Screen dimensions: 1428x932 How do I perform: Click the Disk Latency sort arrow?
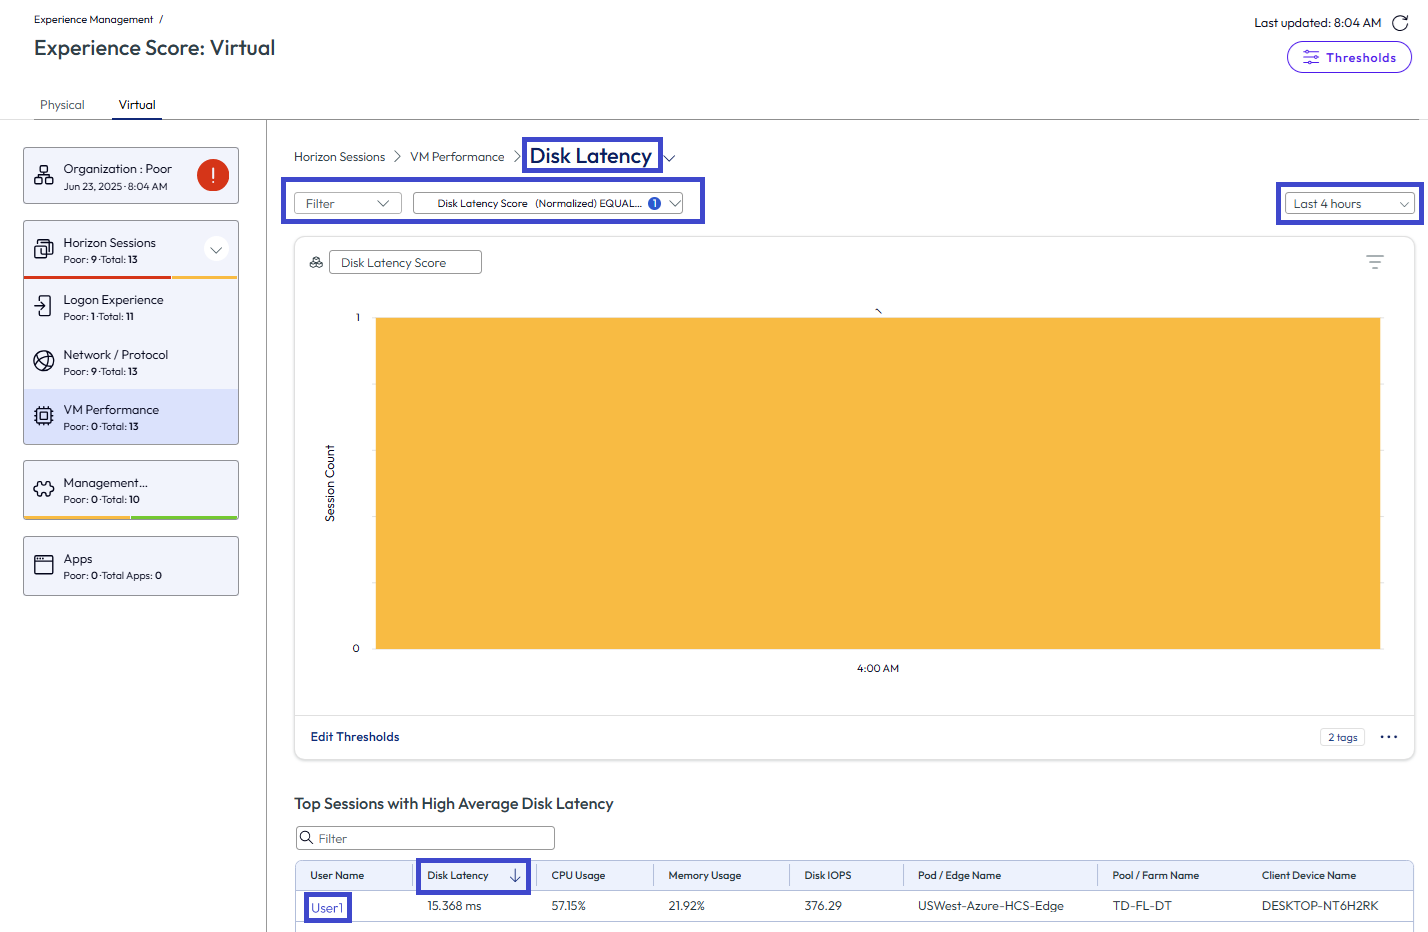pyautogui.click(x=515, y=875)
